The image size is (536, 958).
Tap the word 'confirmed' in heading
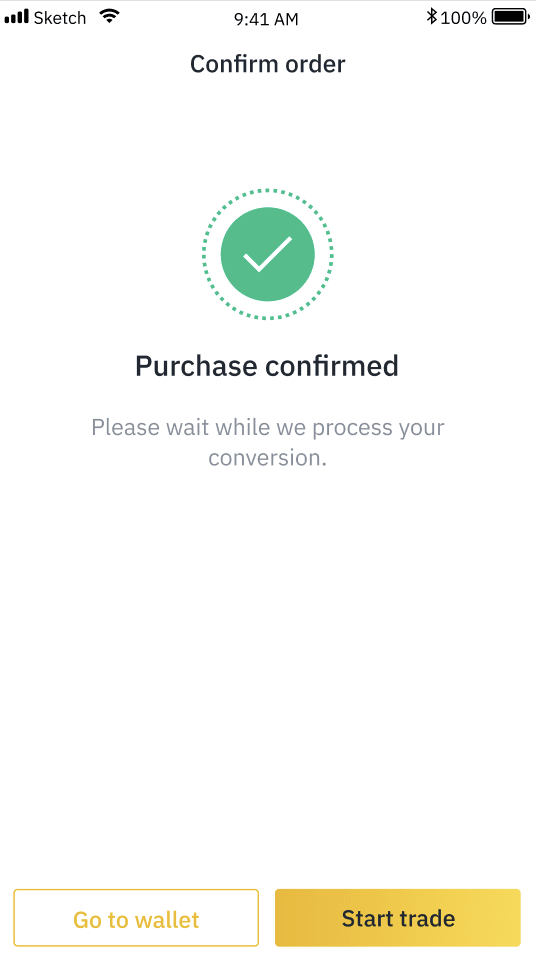tap(332, 365)
